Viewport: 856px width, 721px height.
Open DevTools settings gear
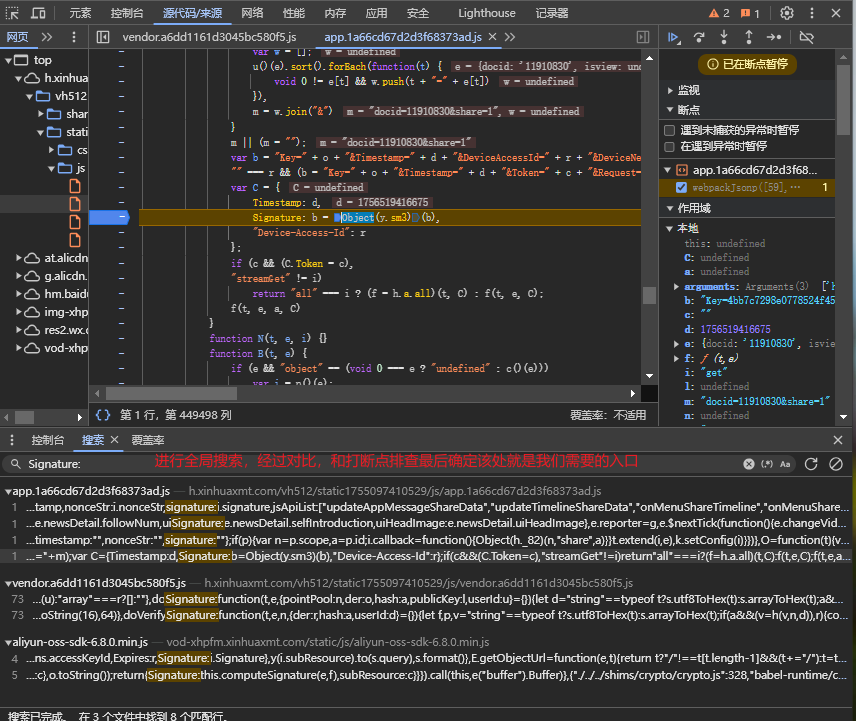(x=787, y=13)
